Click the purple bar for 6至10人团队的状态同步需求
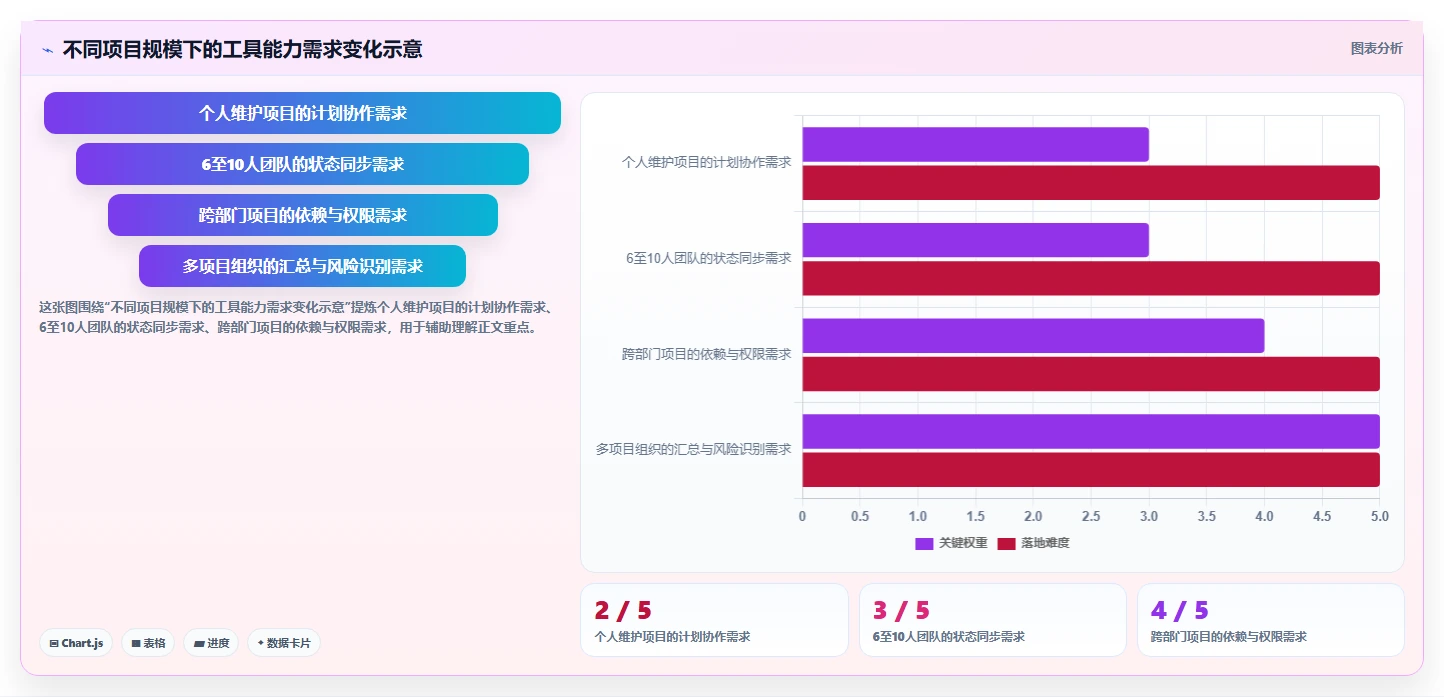 pos(975,240)
